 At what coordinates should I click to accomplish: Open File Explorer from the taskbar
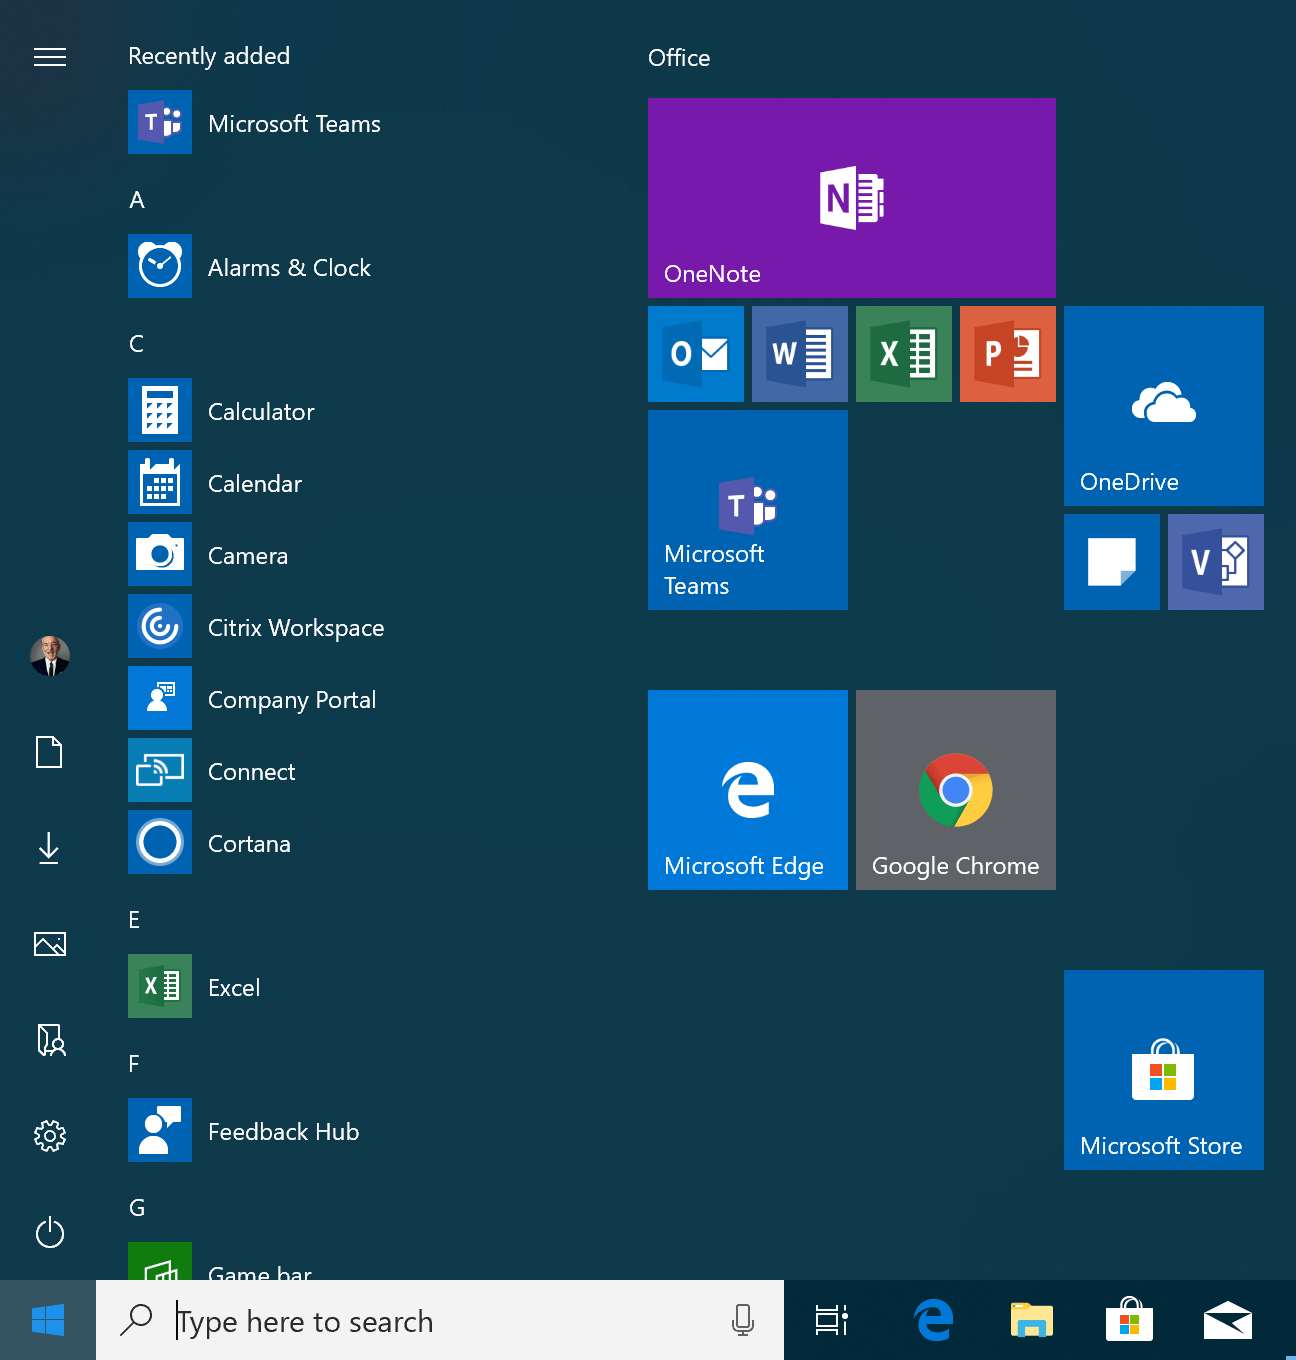tap(1032, 1320)
